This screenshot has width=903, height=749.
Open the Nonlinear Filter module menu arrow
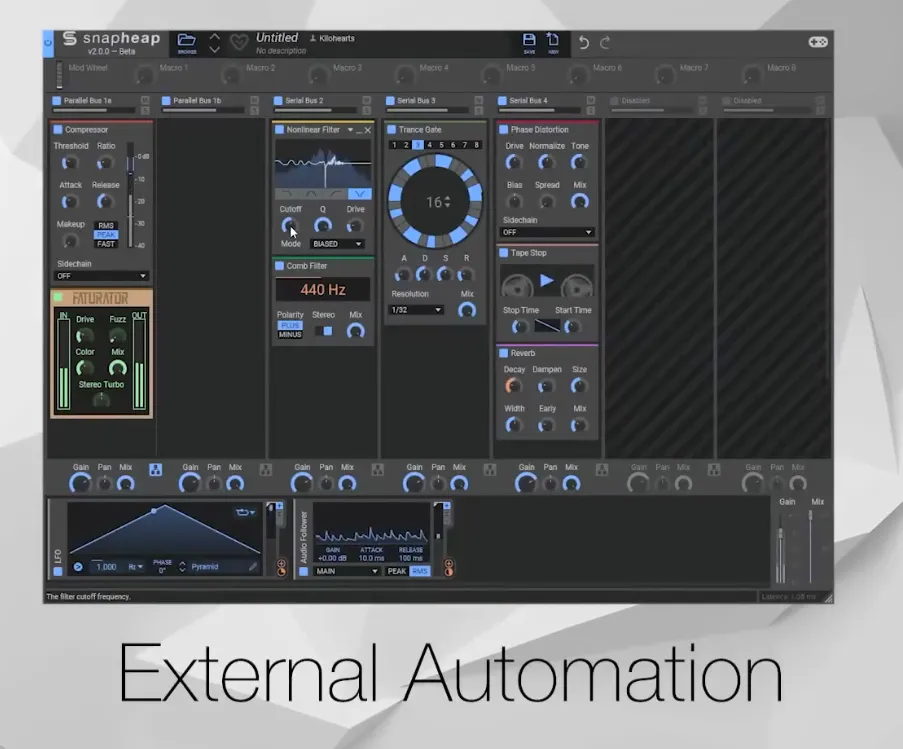(x=350, y=130)
